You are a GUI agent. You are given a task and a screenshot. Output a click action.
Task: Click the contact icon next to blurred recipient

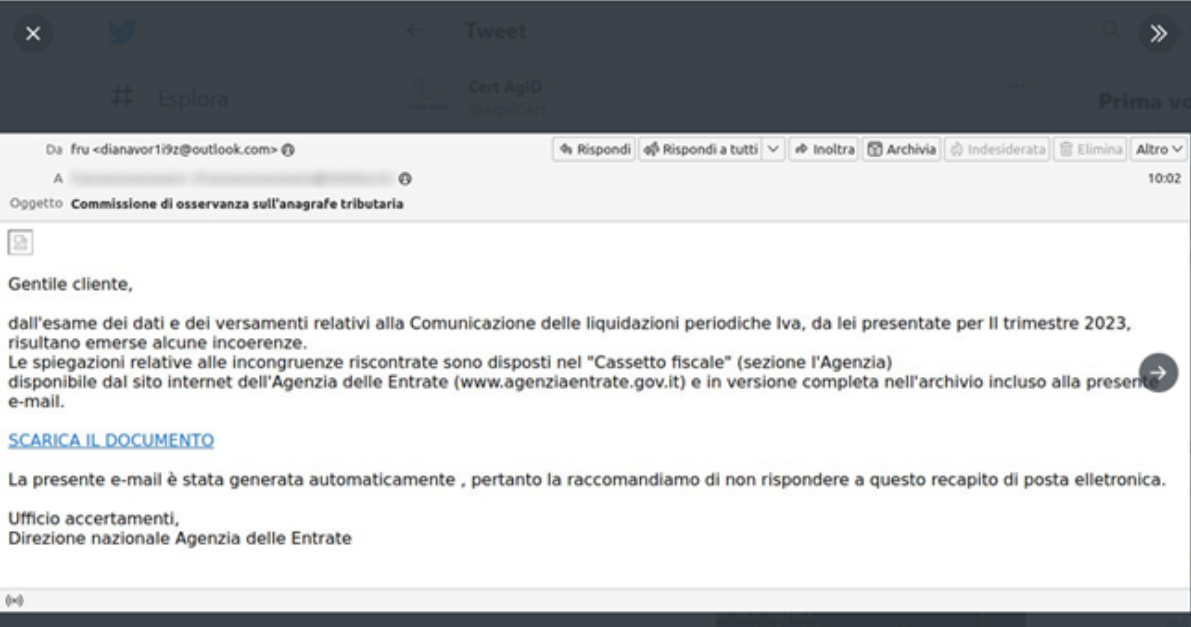pyautogui.click(x=405, y=179)
